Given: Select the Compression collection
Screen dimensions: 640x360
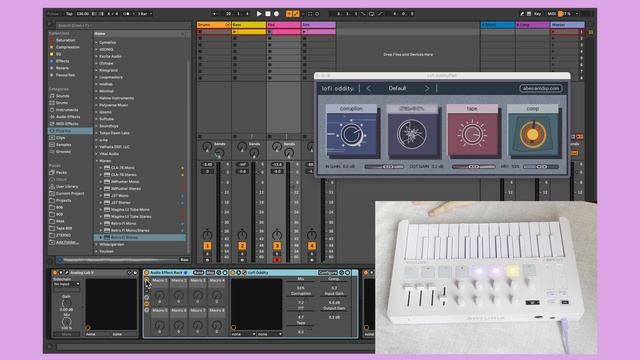Looking at the screenshot, I should pyautogui.click(x=67, y=47).
